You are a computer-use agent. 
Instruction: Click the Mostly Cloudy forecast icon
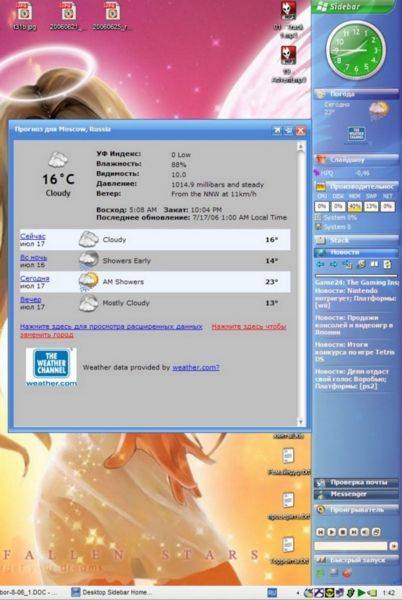(88, 303)
